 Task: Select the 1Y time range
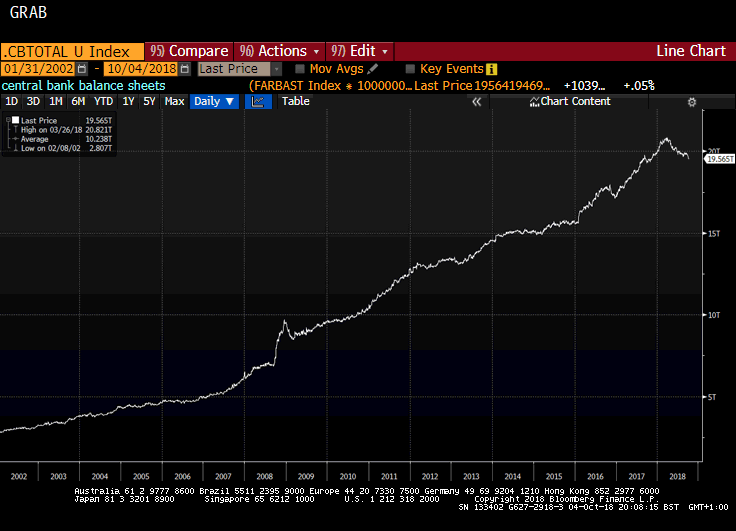coord(128,101)
